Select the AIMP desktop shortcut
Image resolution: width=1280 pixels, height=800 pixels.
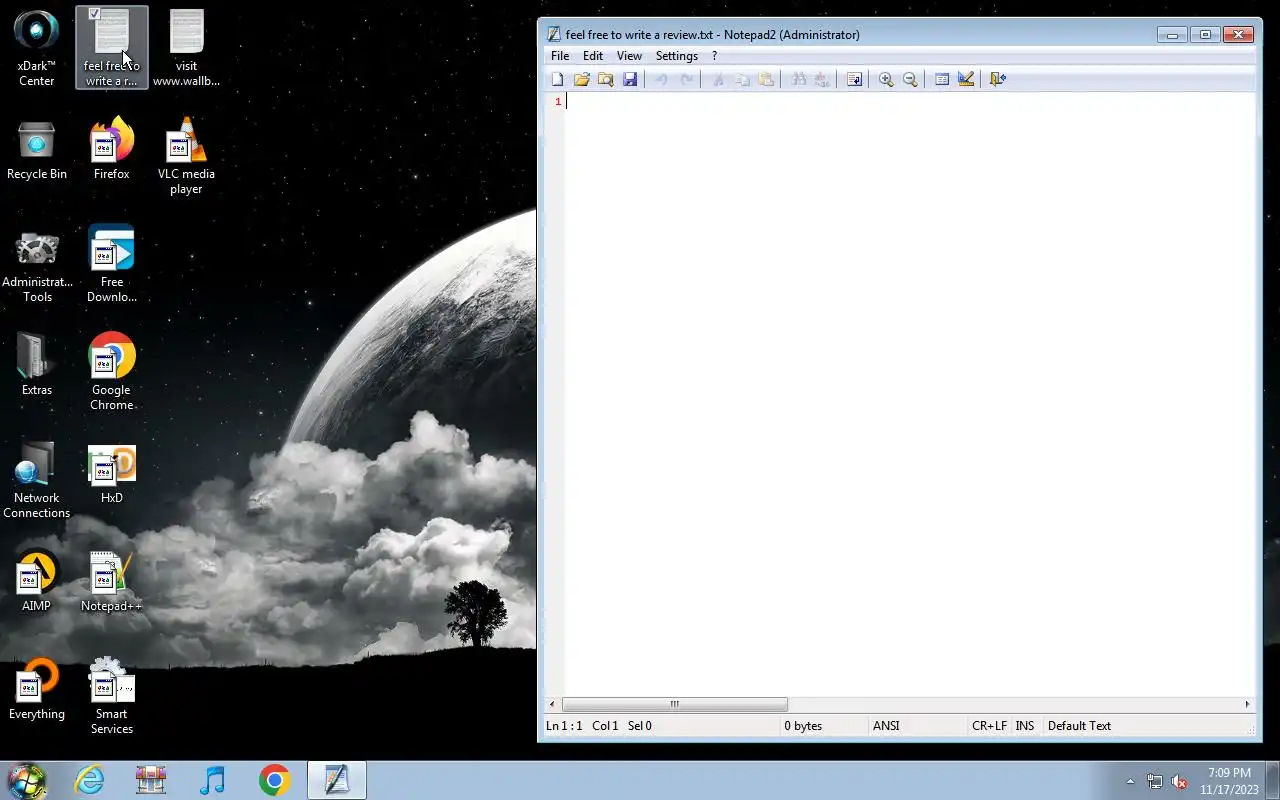37,582
